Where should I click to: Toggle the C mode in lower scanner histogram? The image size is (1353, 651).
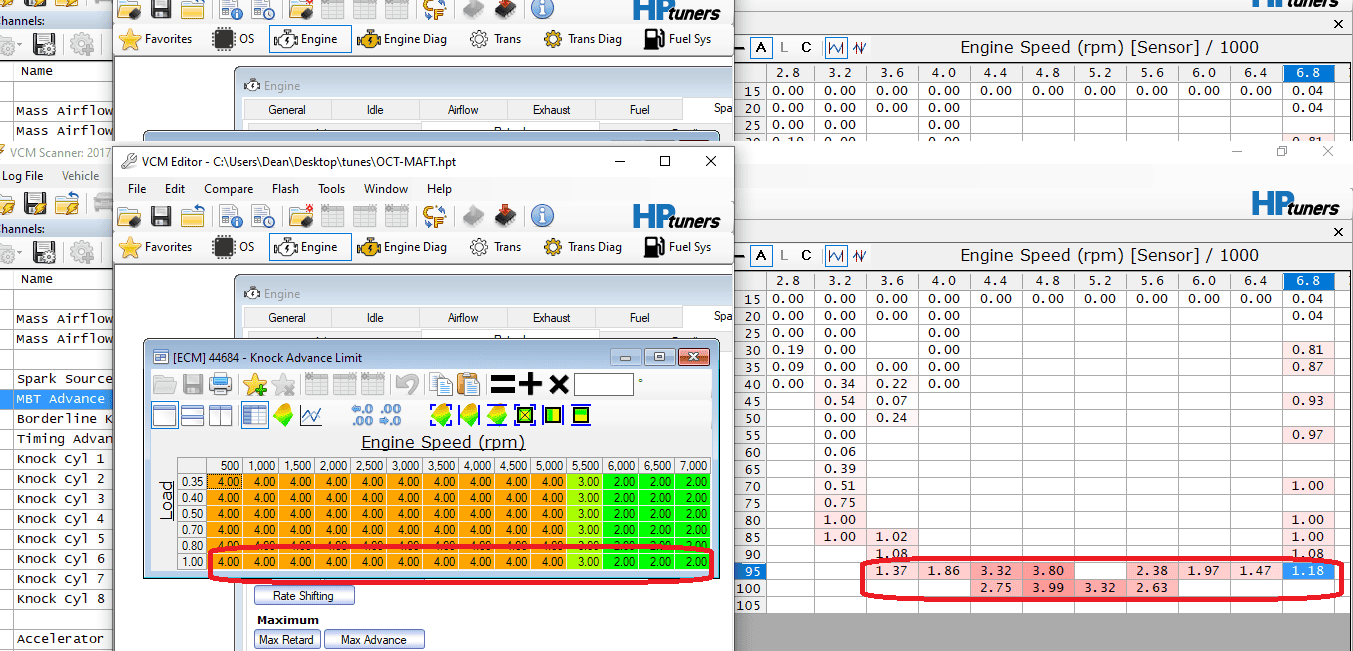pyautogui.click(x=807, y=256)
